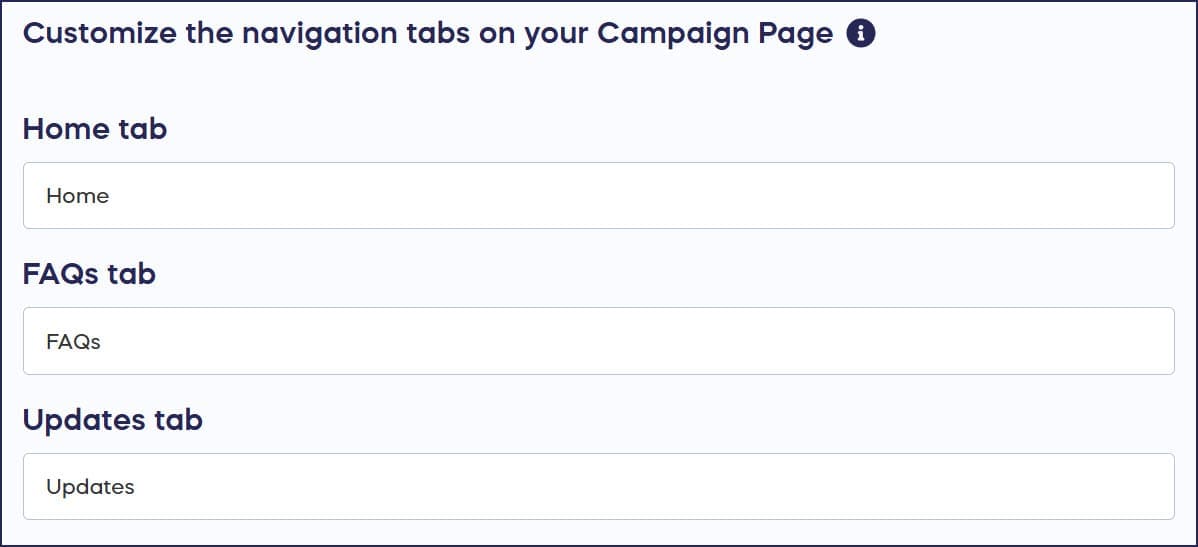Click the "Updates tab" field label
This screenshot has width=1198, height=547.
click(112, 419)
